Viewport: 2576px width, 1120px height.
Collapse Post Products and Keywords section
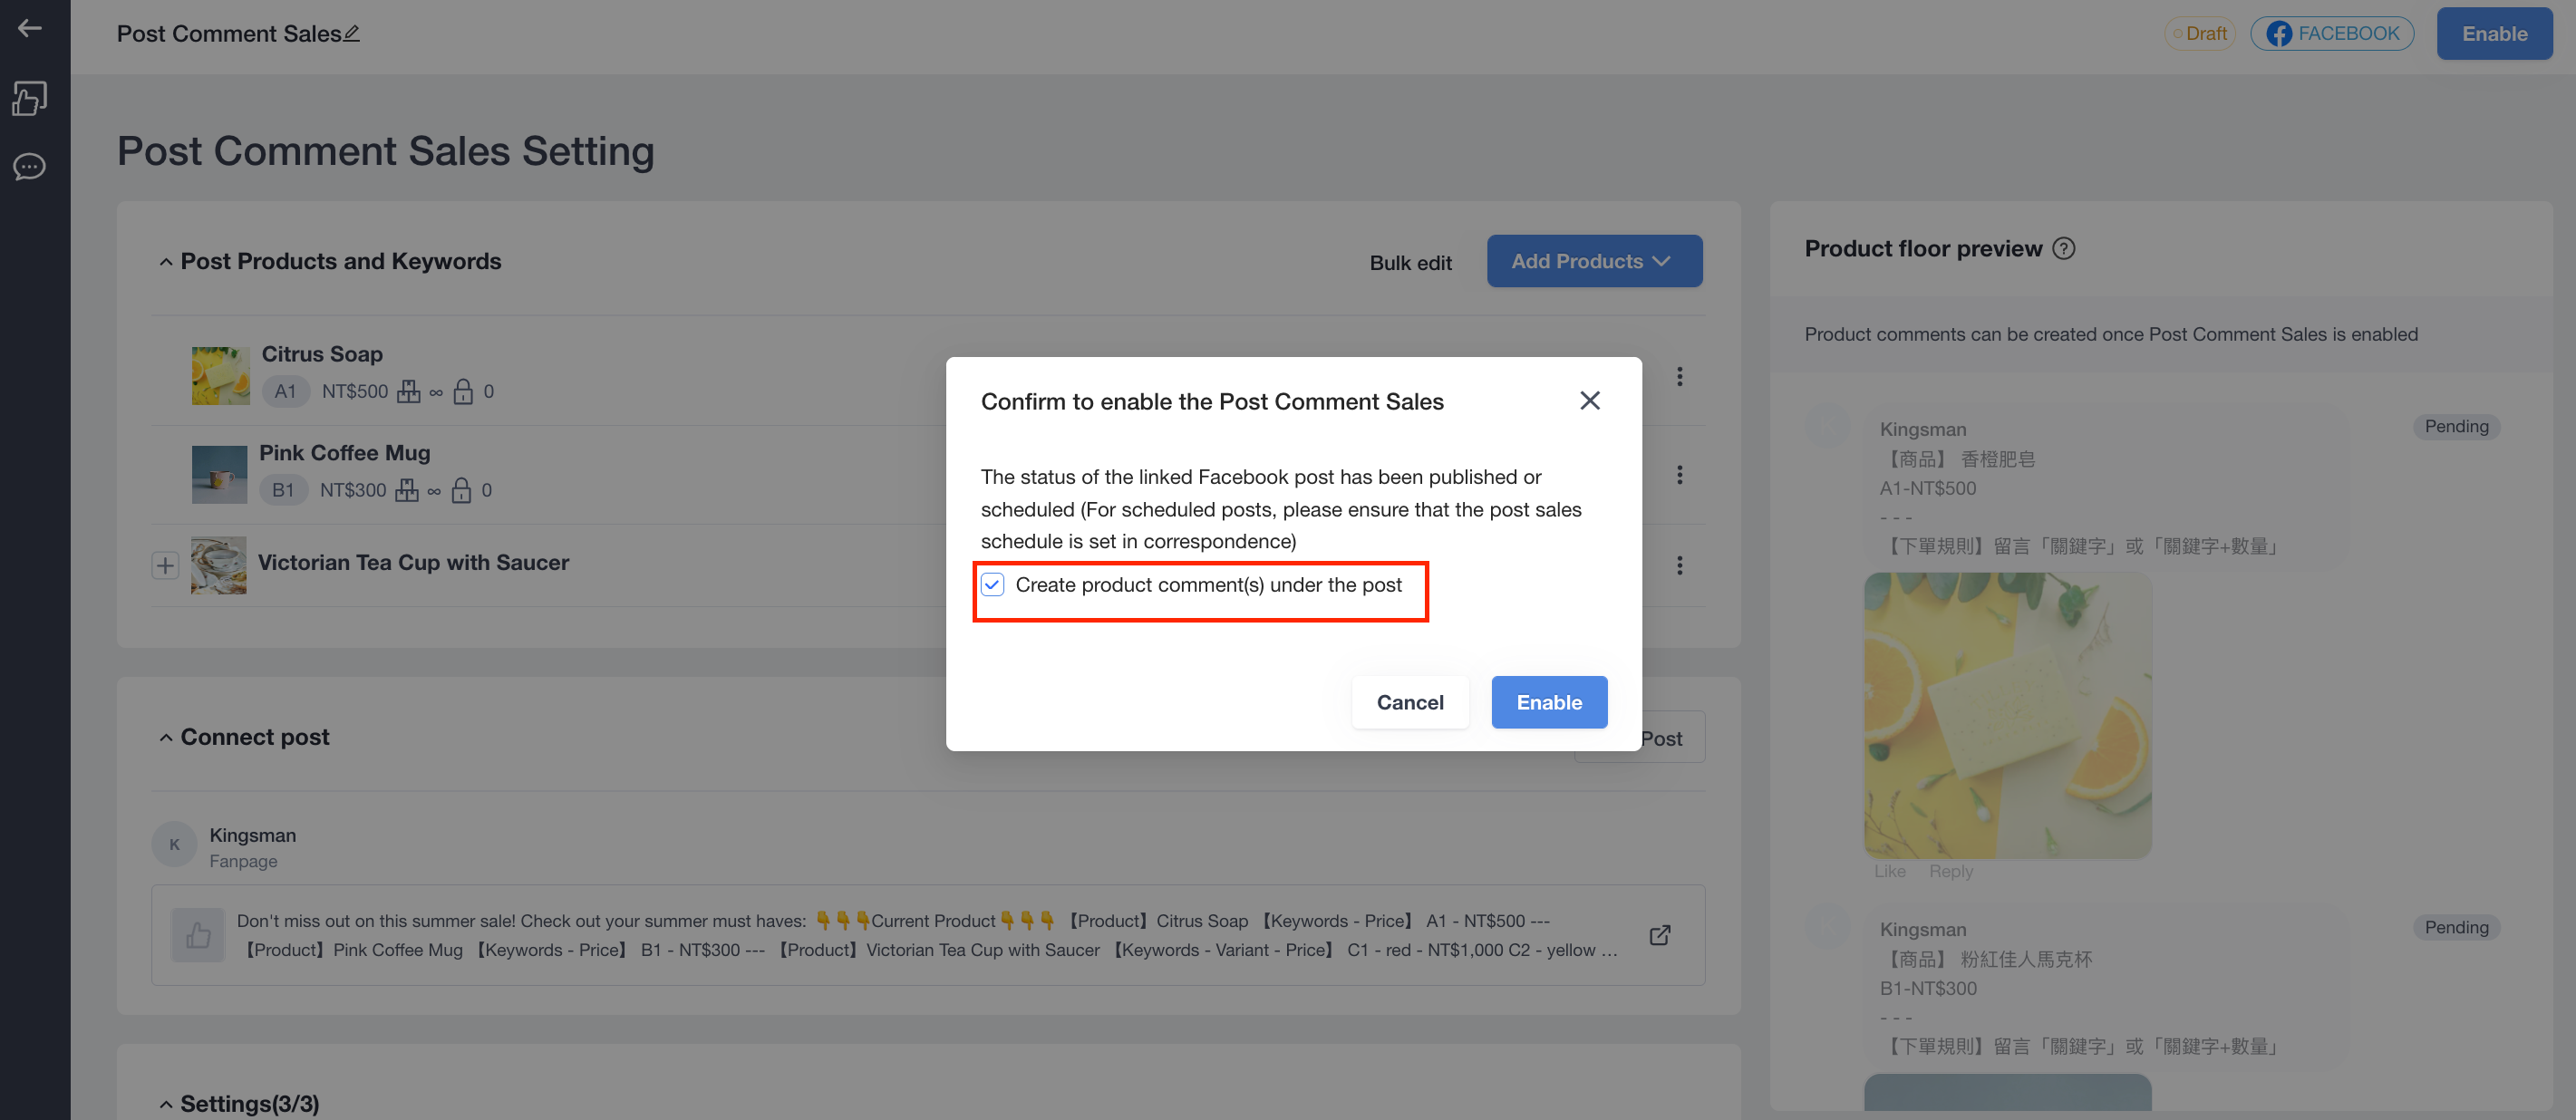[x=166, y=262]
